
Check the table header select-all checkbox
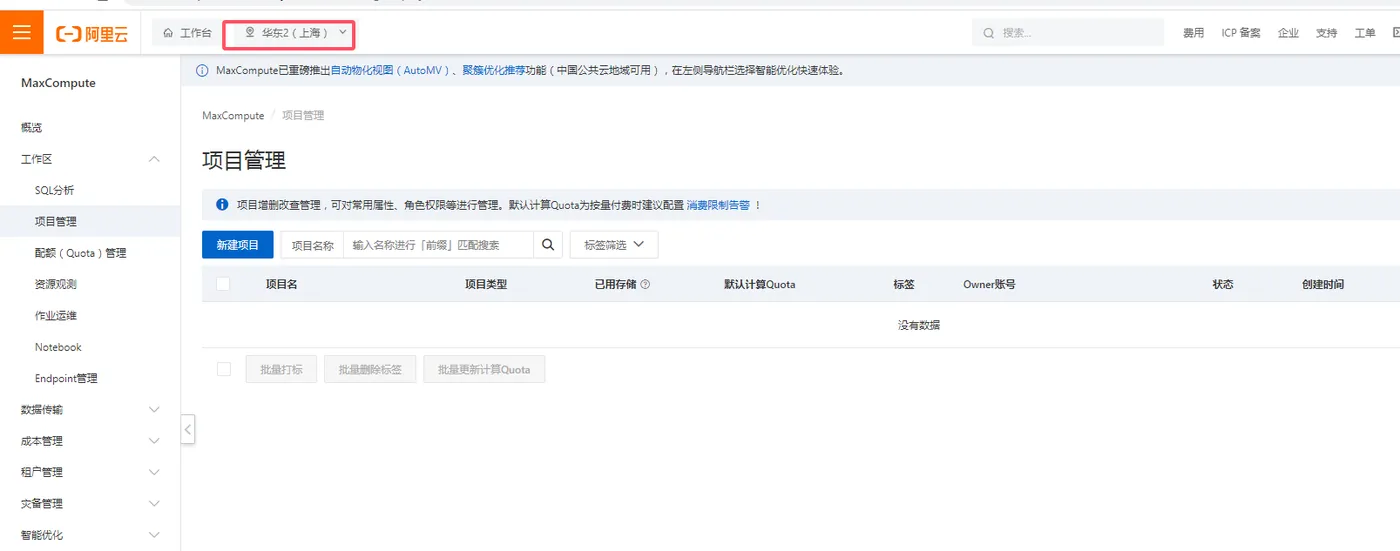click(x=223, y=284)
